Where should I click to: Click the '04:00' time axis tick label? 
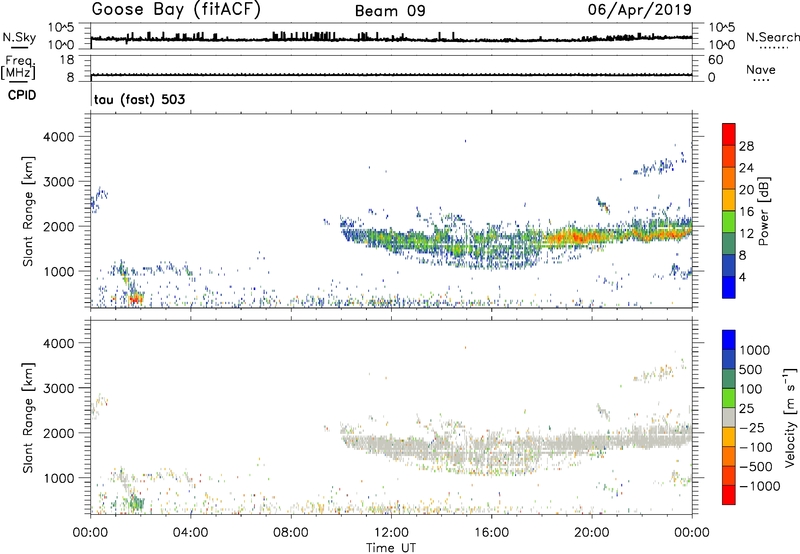tap(190, 533)
